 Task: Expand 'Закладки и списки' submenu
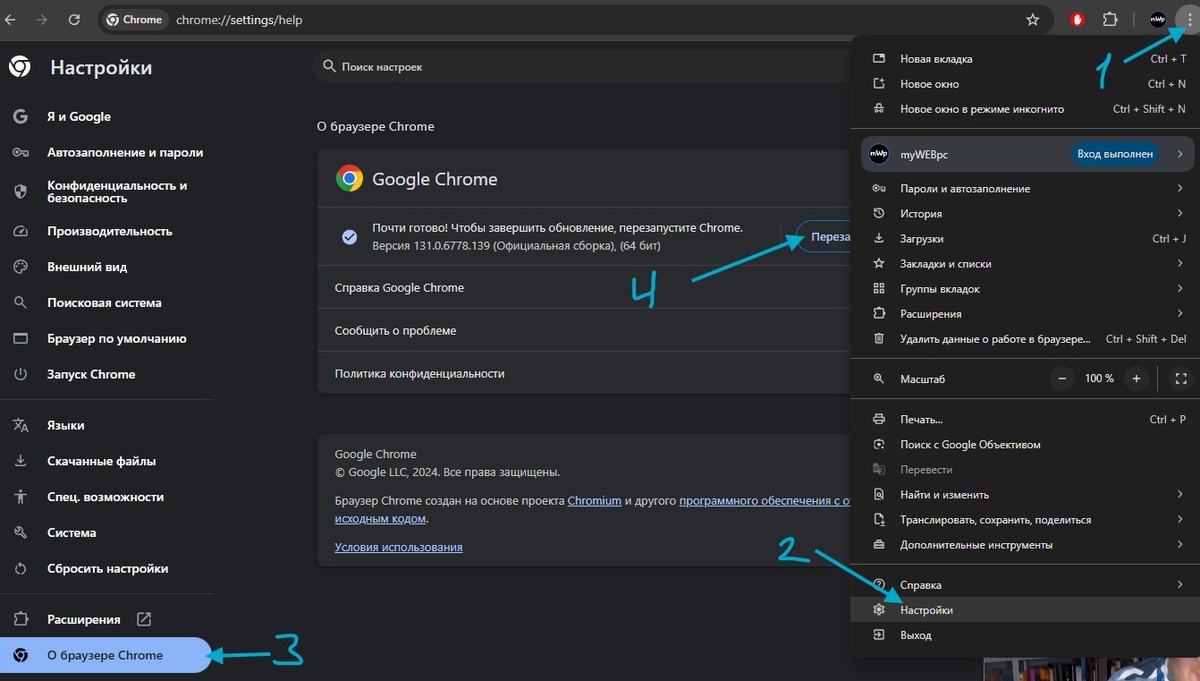pos(1023,264)
